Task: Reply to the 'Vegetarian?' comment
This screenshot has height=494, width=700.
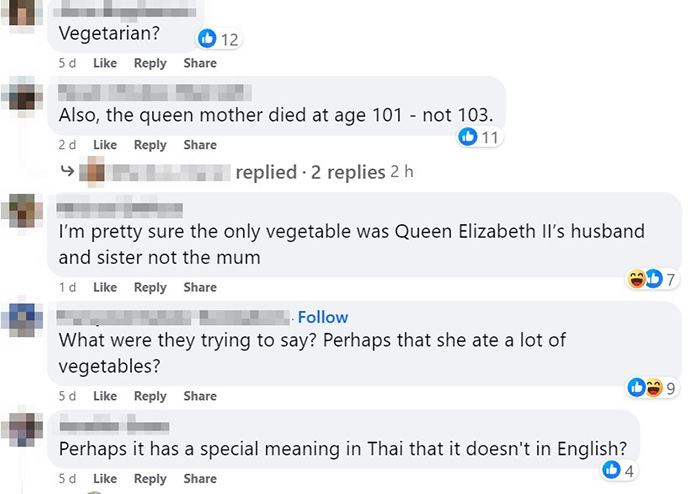Action: [x=150, y=63]
